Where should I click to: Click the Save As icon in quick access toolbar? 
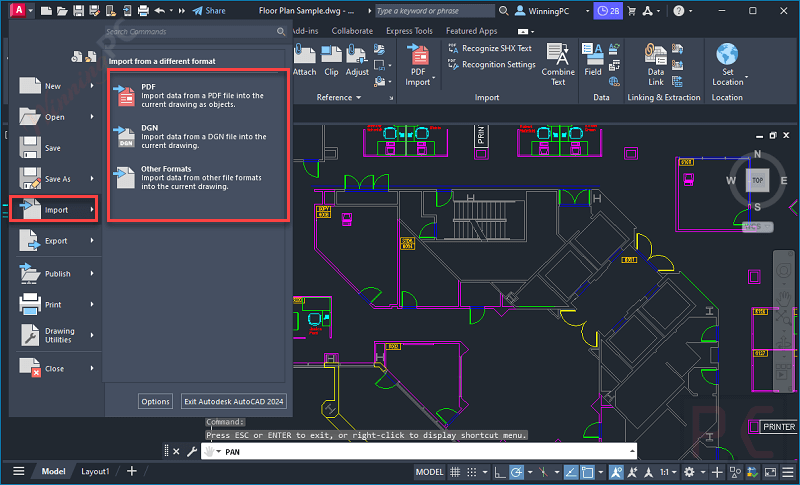pos(94,11)
